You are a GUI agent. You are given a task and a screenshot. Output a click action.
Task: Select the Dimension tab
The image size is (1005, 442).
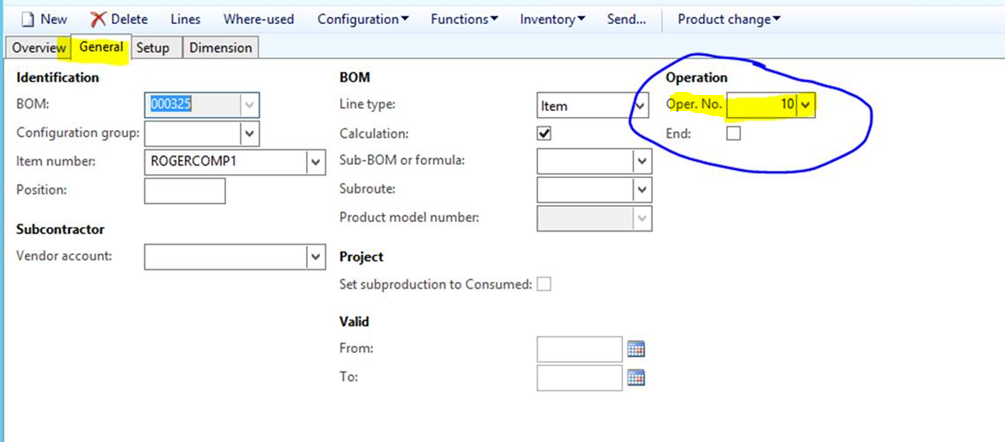pos(220,48)
